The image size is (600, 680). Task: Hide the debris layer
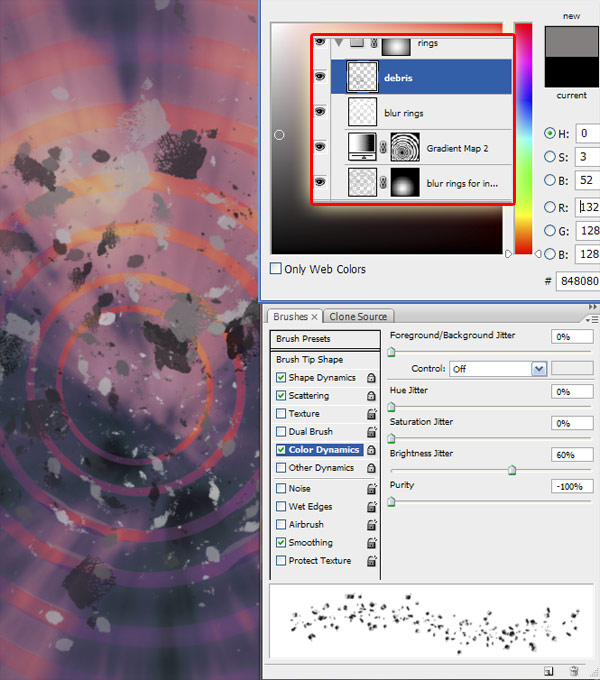click(x=320, y=77)
